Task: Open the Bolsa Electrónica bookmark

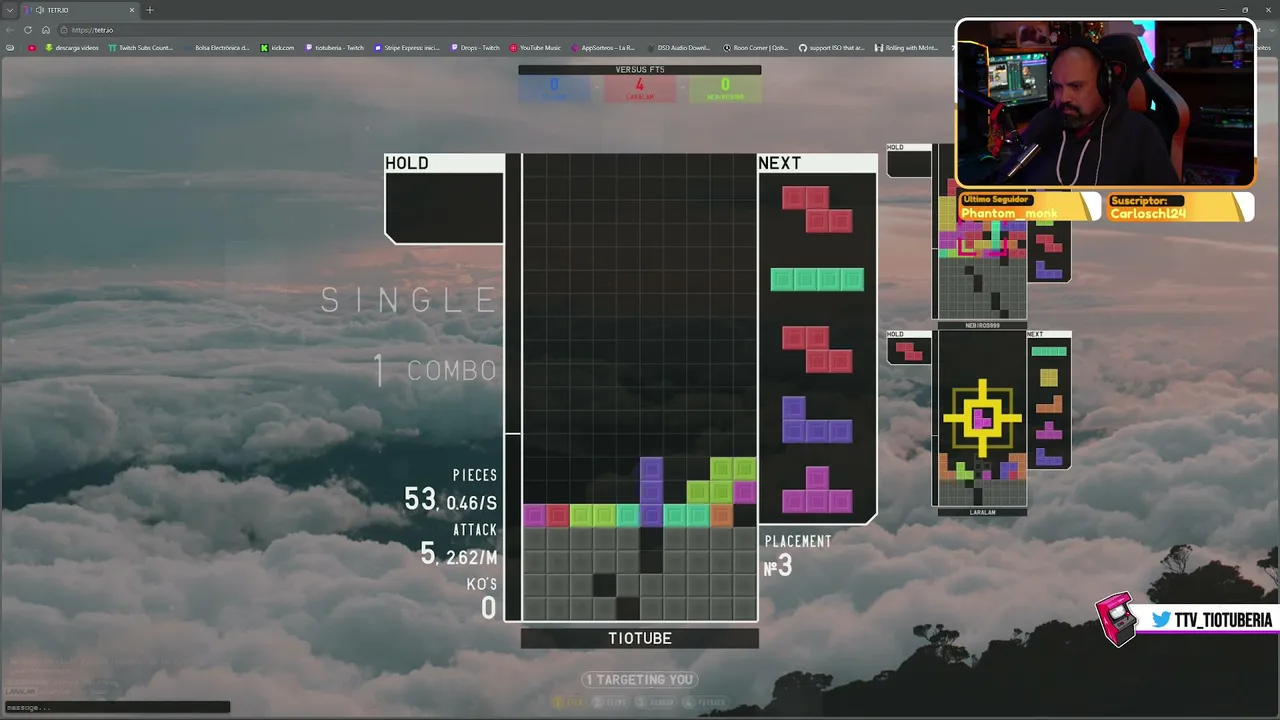Action: point(217,48)
